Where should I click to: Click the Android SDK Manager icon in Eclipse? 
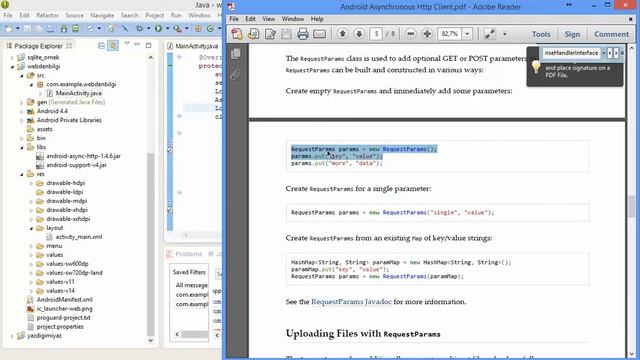click(64, 29)
